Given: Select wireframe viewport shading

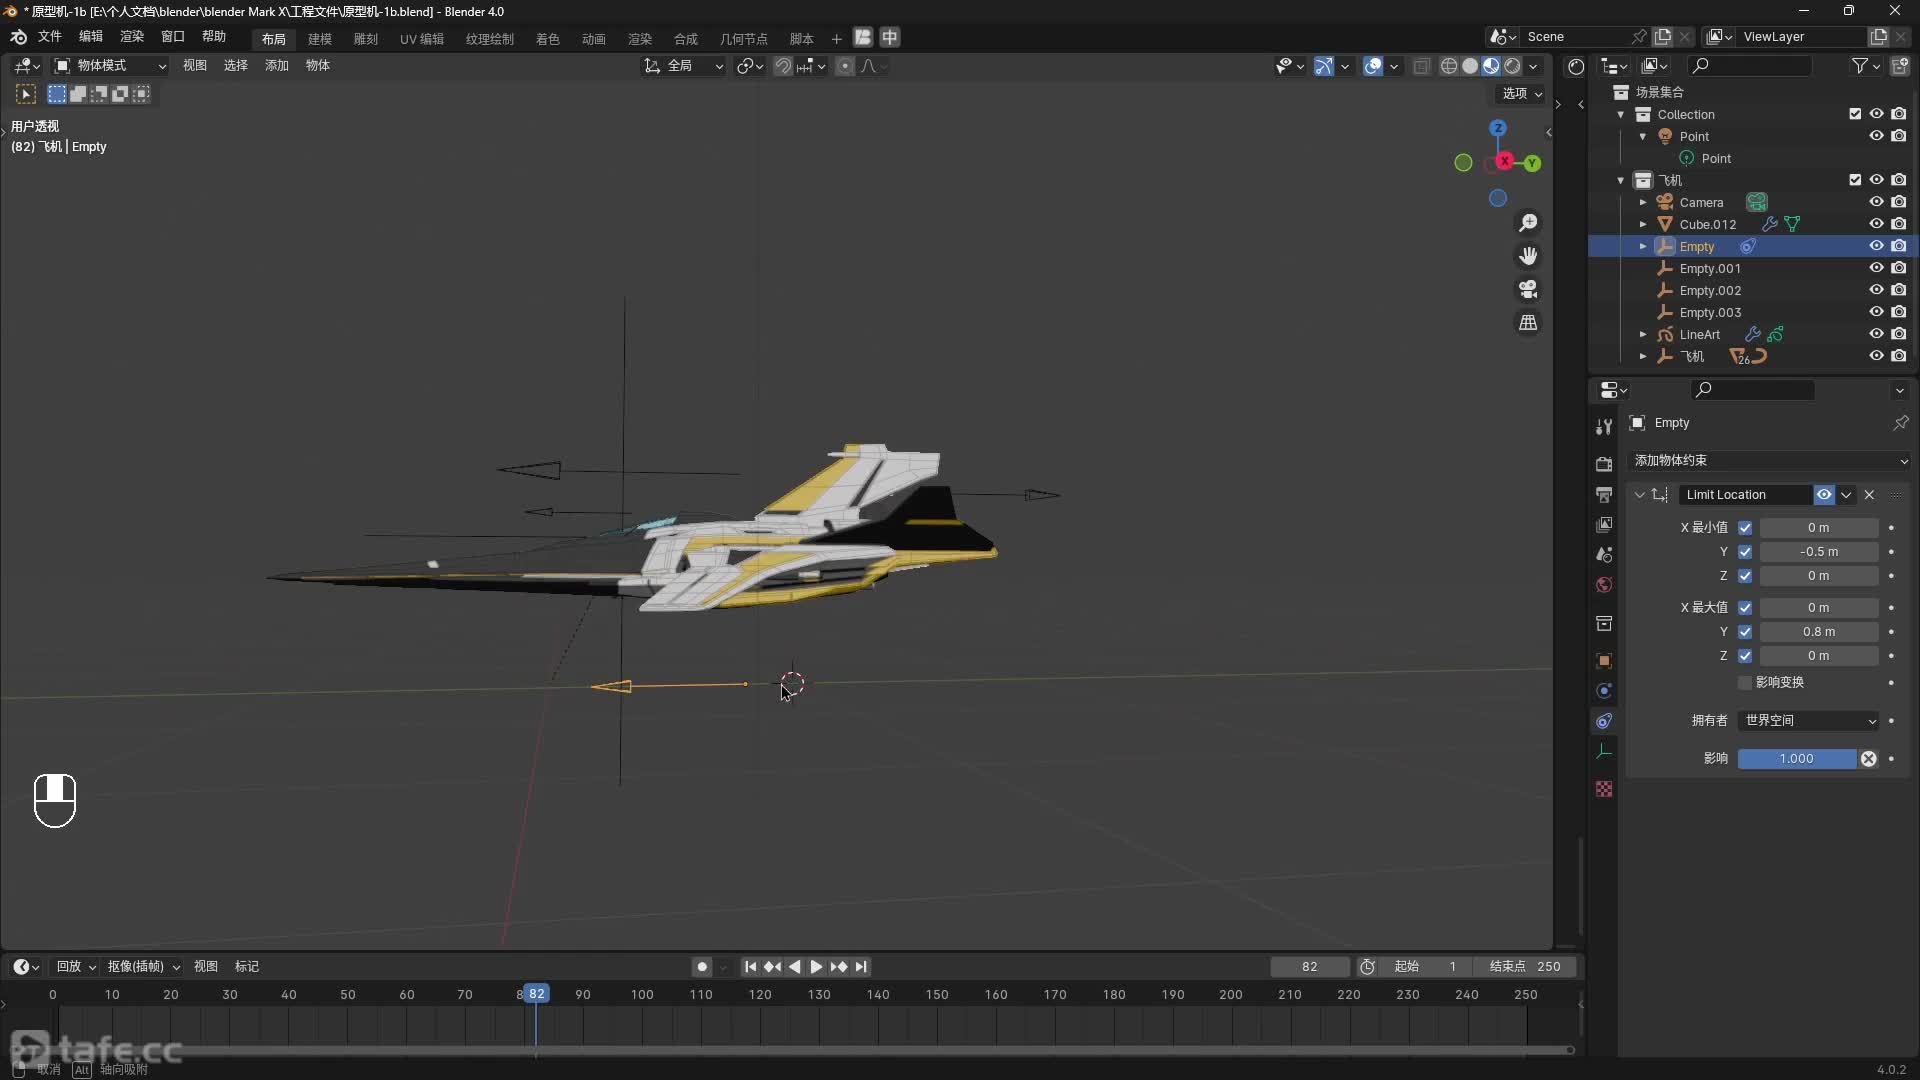Looking at the screenshot, I should [1448, 66].
